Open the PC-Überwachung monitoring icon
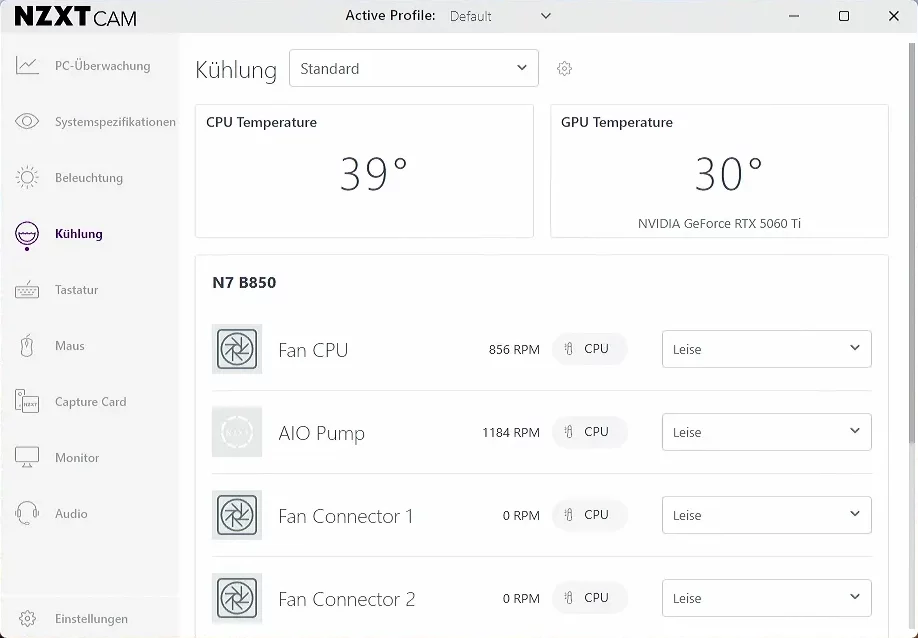 [27, 66]
